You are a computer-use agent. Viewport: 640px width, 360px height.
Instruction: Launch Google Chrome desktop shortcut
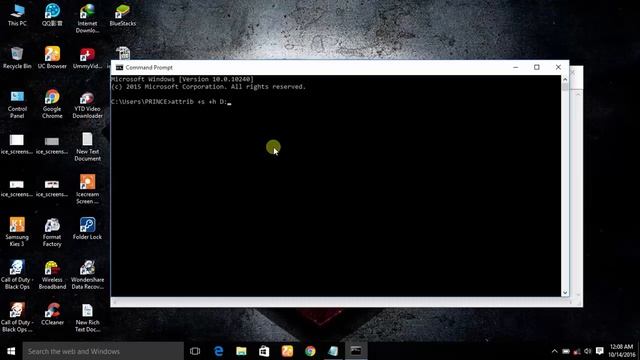point(52,104)
